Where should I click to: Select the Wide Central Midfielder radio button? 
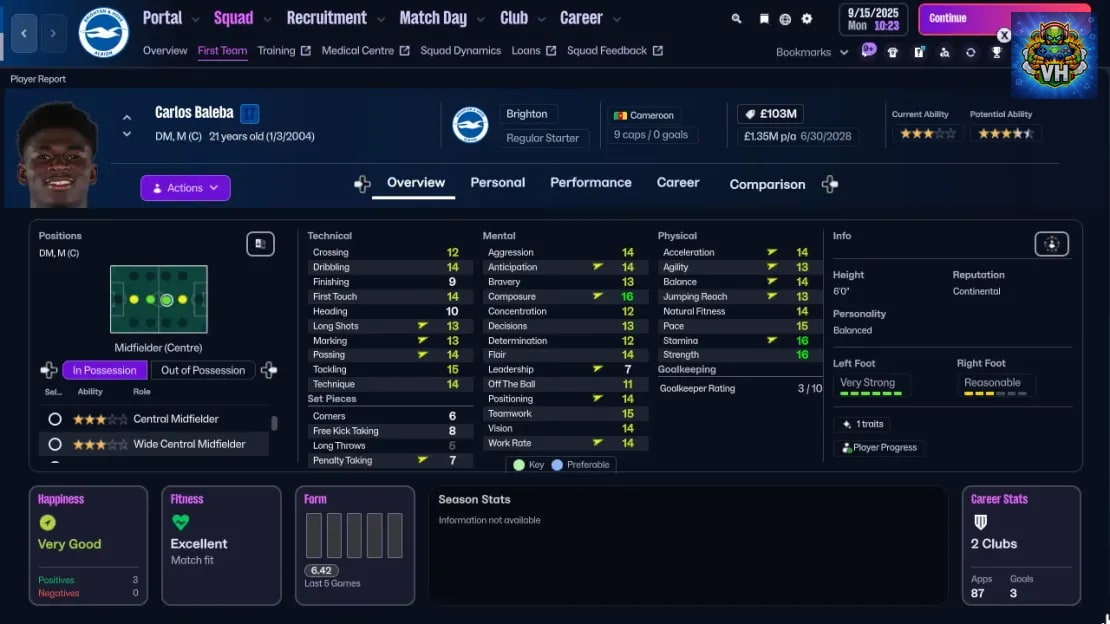pos(55,445)
